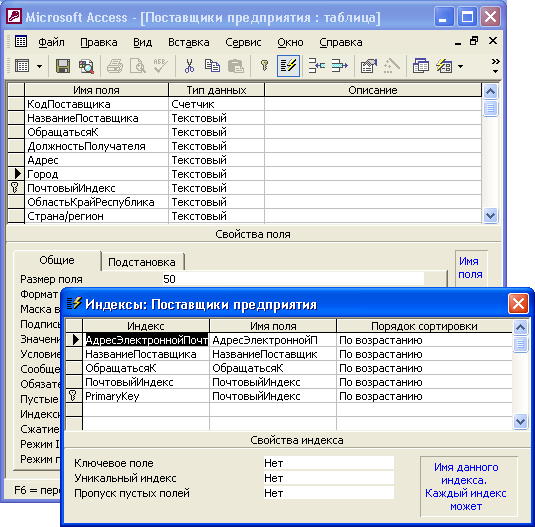
Task: Expand the View button dropdown arrow
Action: [x=40, y=67]
